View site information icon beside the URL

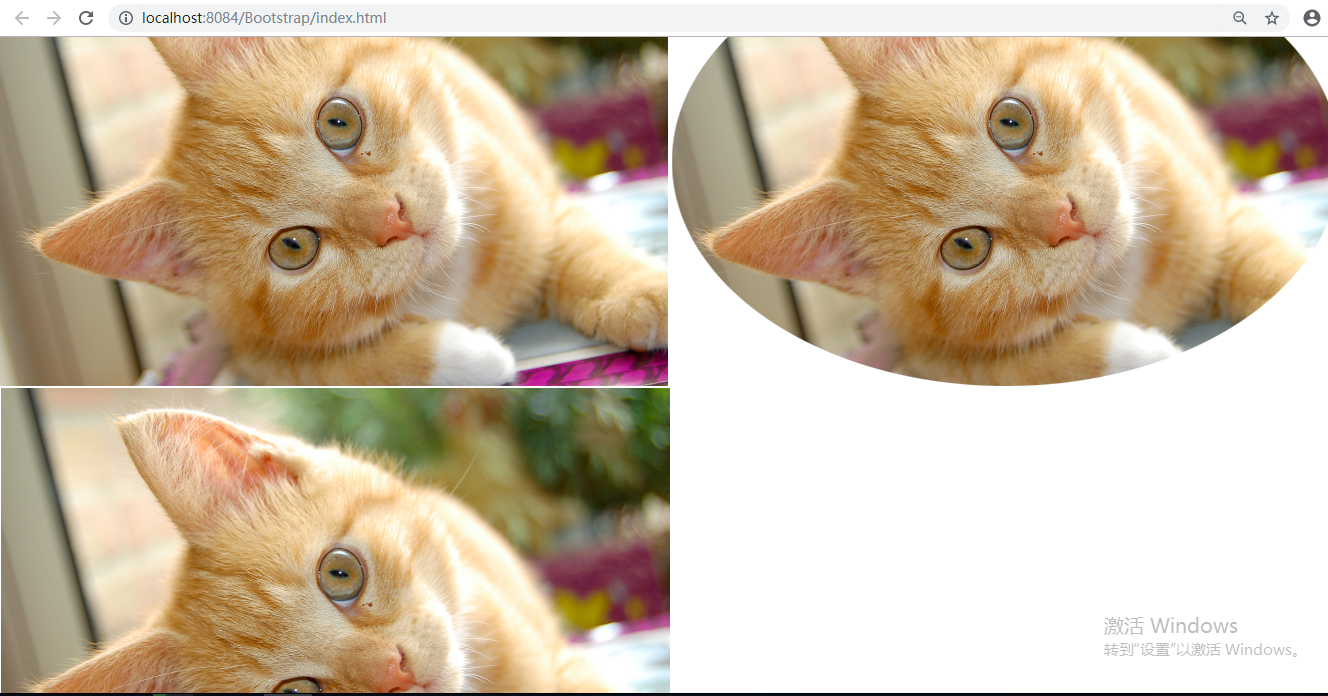[126, 18]
